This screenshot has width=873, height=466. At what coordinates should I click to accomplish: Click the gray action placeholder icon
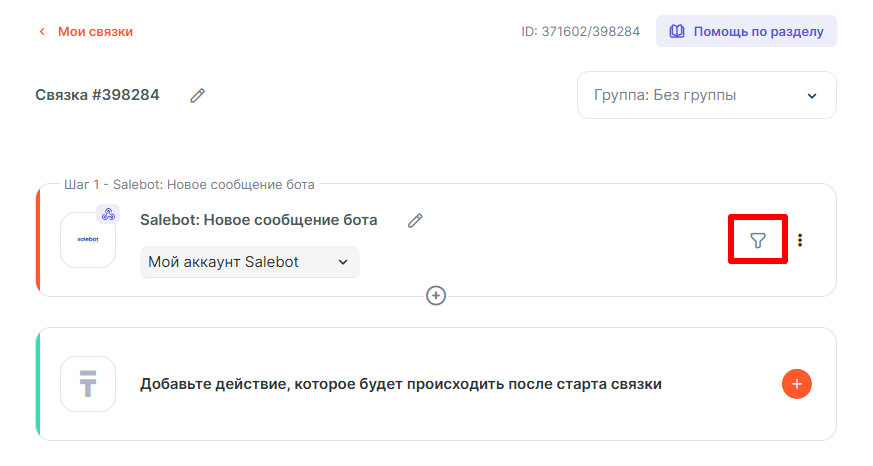[x=88, y=384]
